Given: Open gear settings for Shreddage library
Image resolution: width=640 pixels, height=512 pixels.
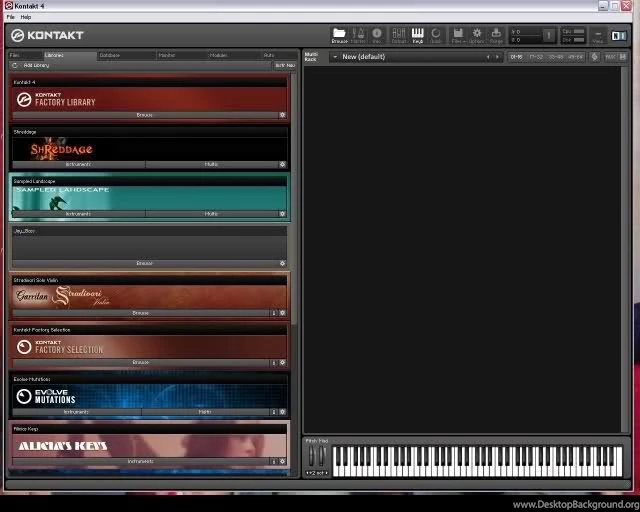Looking at the screenshot, I should tap(282, 164).
